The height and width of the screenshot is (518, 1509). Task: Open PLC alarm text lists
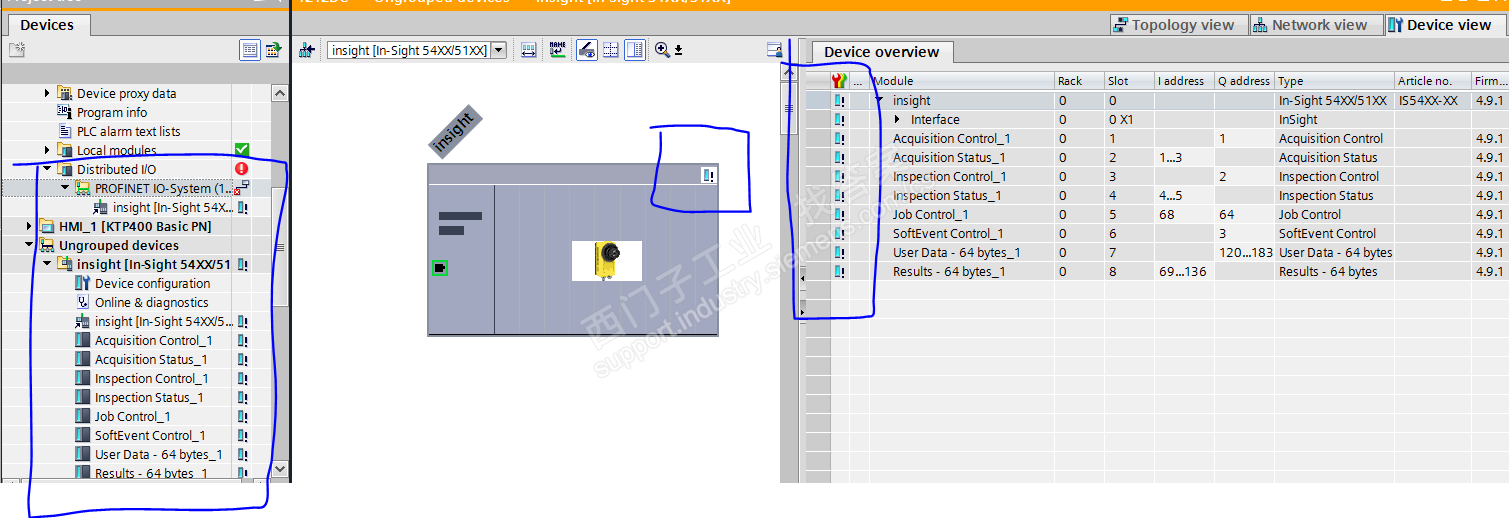pos(129,131)
